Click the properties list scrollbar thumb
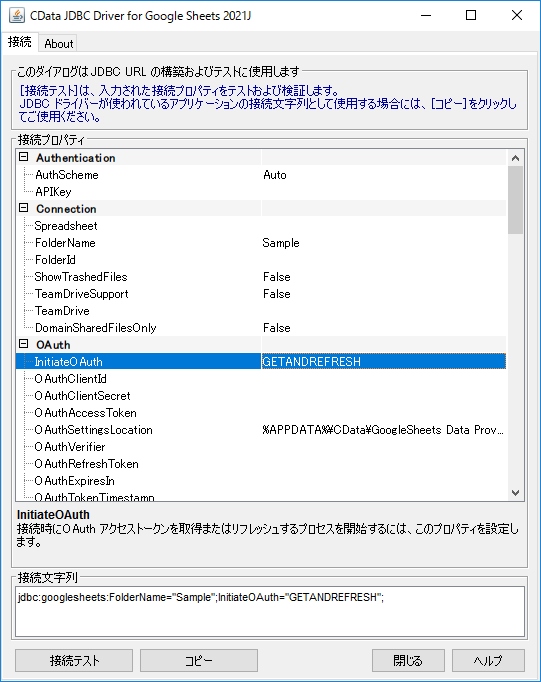541x682 pixels. pyautogui.click(x=515, y=200)
